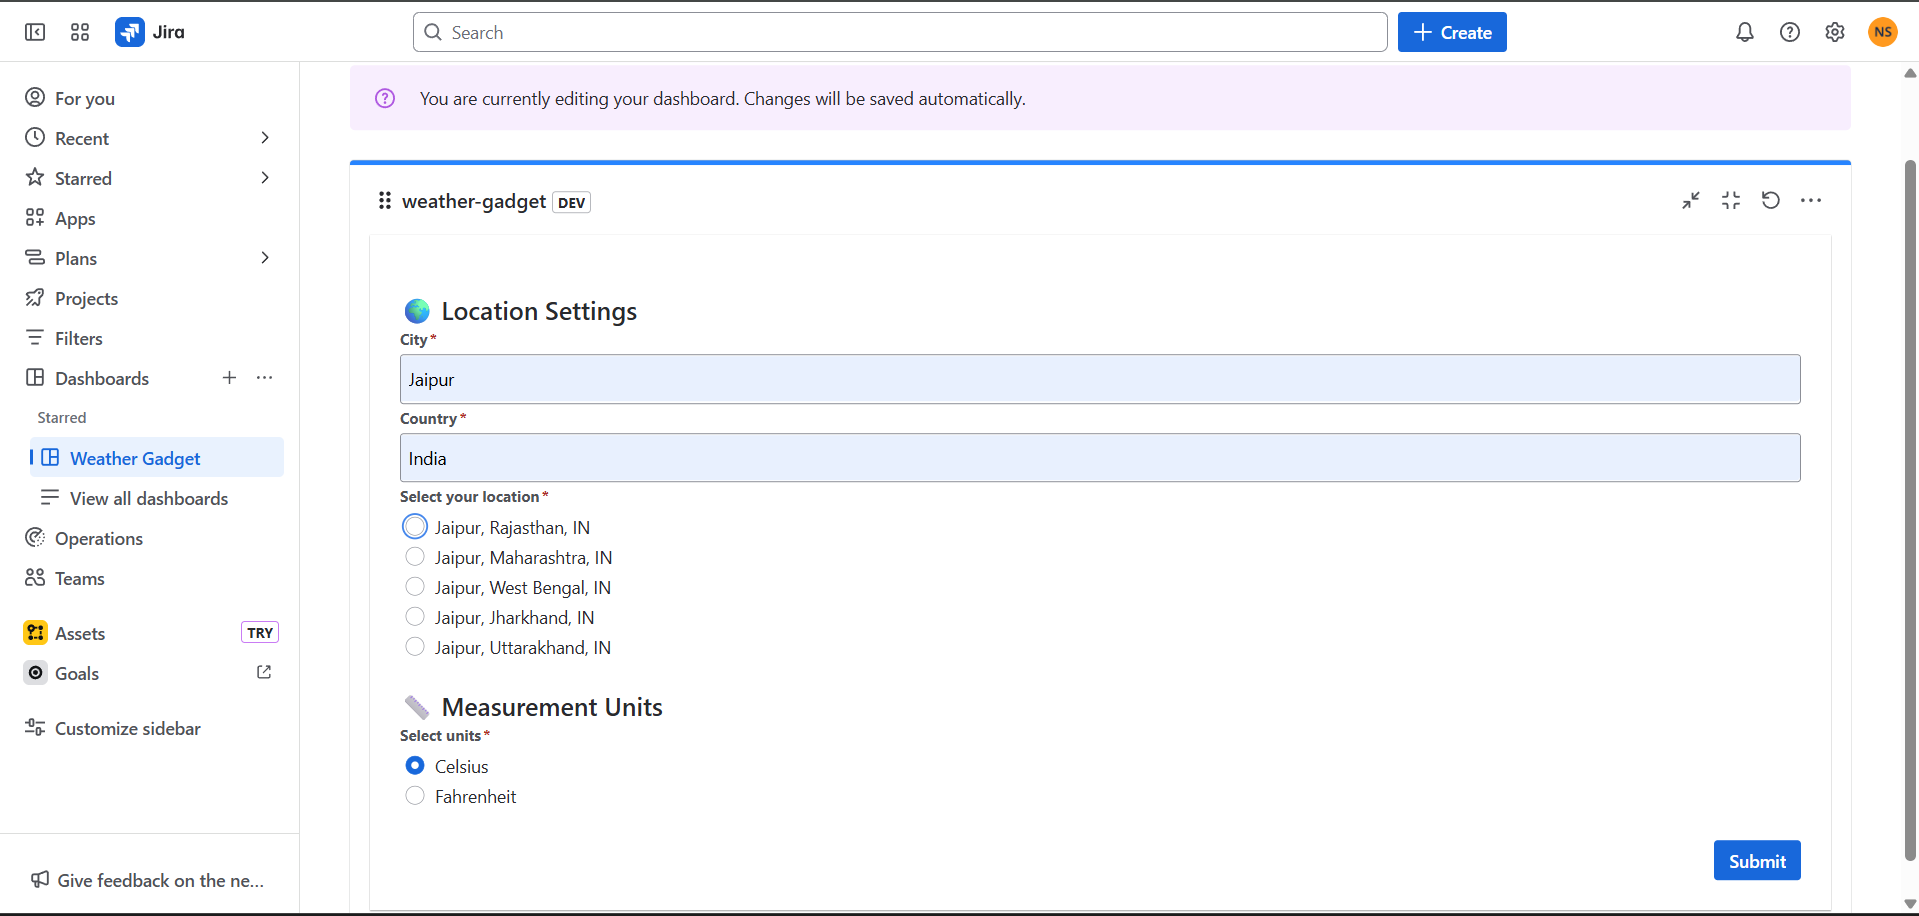Screen dimensions: 1919x916
Task: Click the Operations icon
Action: (x=35, y=537)
